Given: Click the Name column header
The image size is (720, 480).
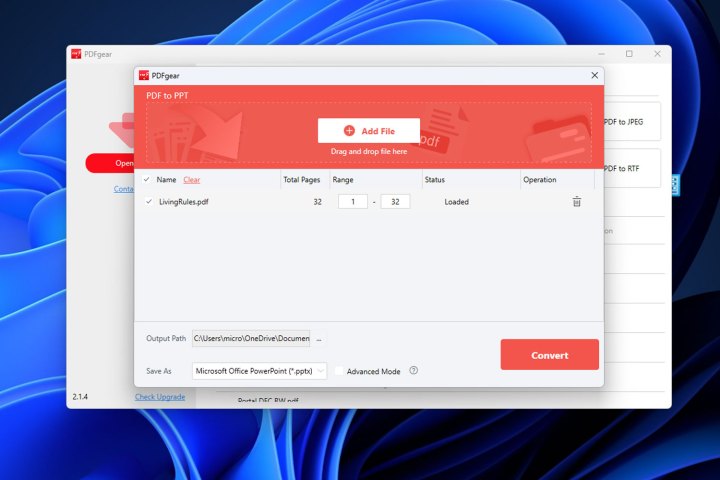Looking at the screenshot, I should pyautogui.click(x=166, y=180).
